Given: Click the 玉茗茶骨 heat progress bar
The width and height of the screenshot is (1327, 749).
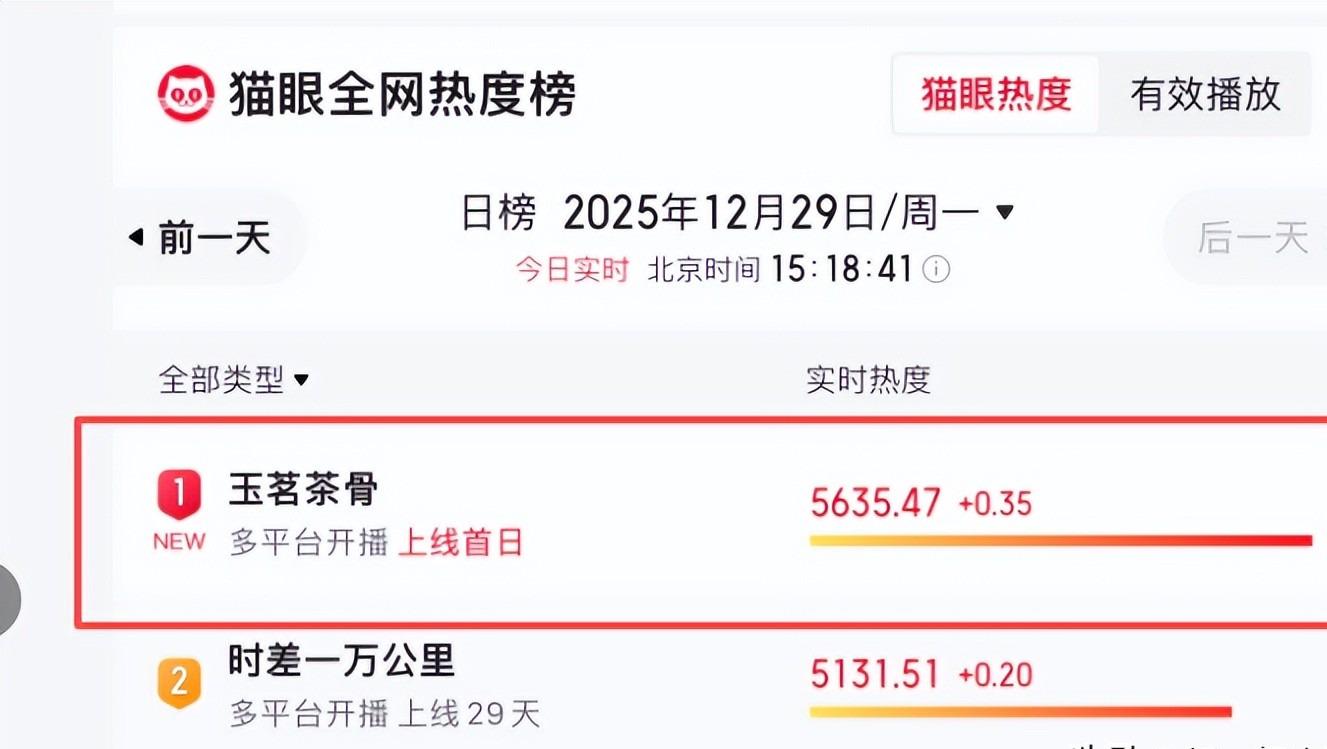Looking at the screenshot, I should pos(1060,541).
